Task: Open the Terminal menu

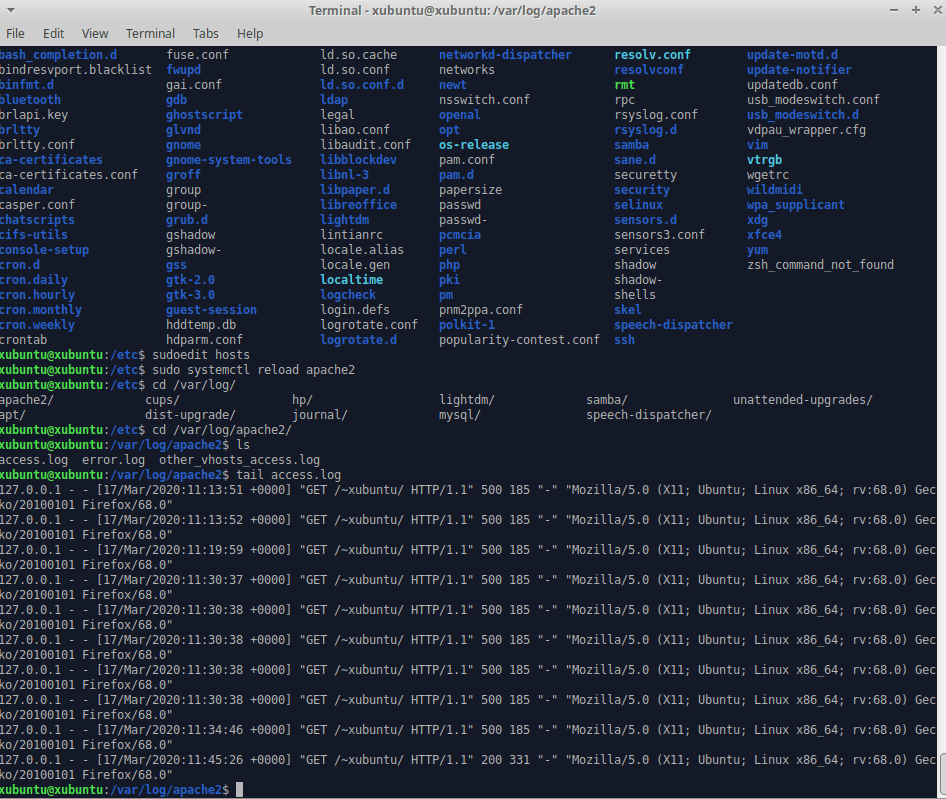Action: coord(150,33)
